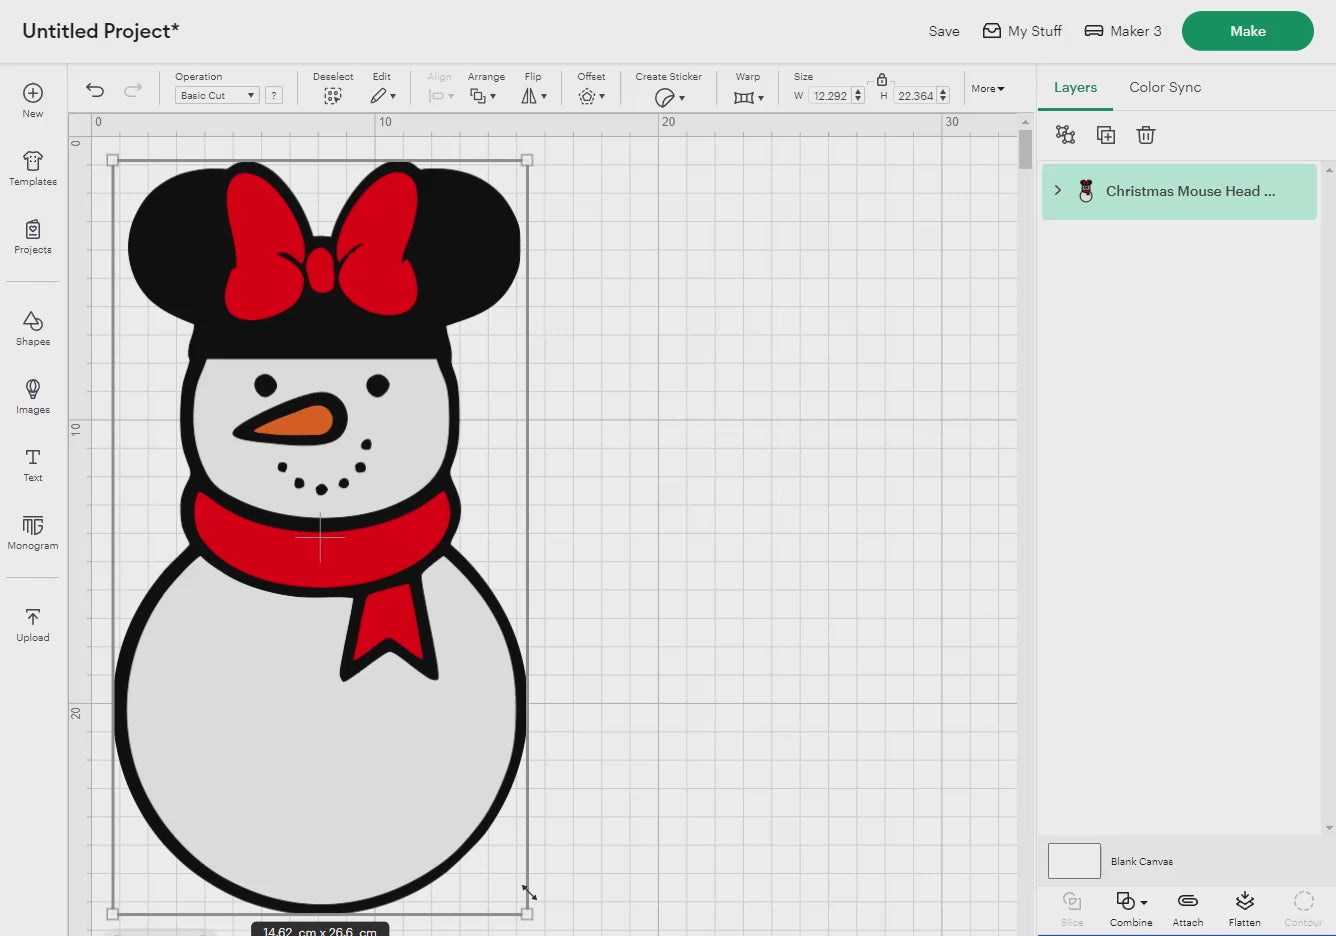Click the width stepper arrows

tap(858, 96)
